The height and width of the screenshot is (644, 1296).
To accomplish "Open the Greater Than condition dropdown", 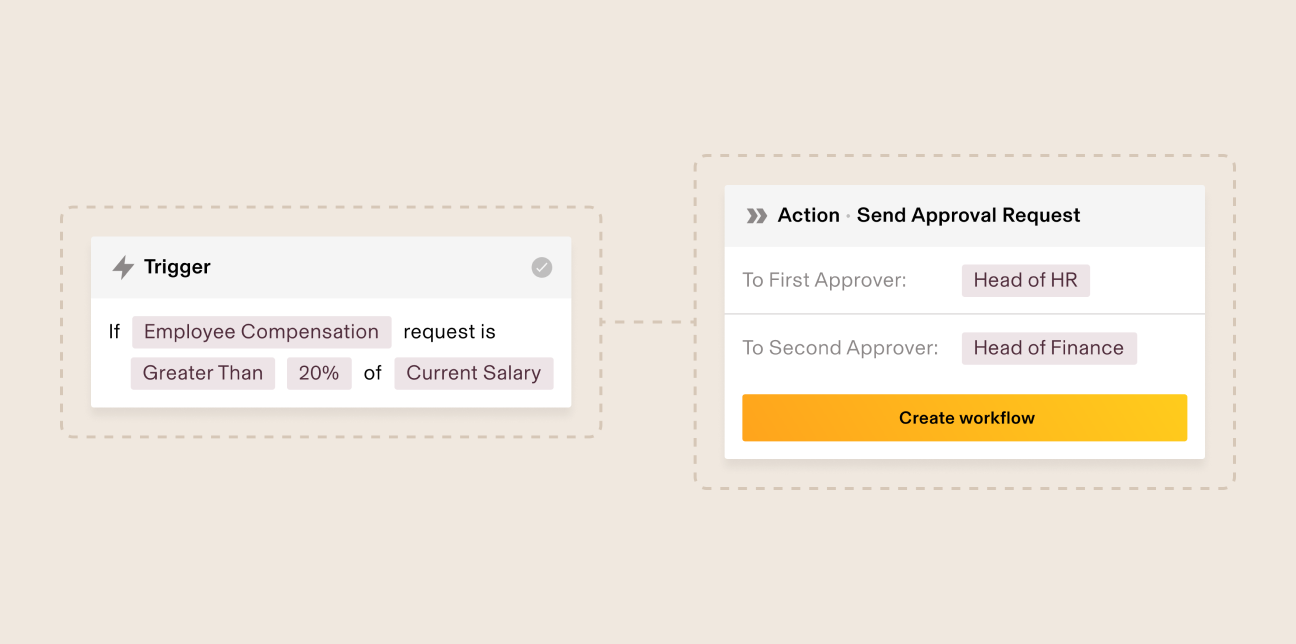I will coord(203,373).
